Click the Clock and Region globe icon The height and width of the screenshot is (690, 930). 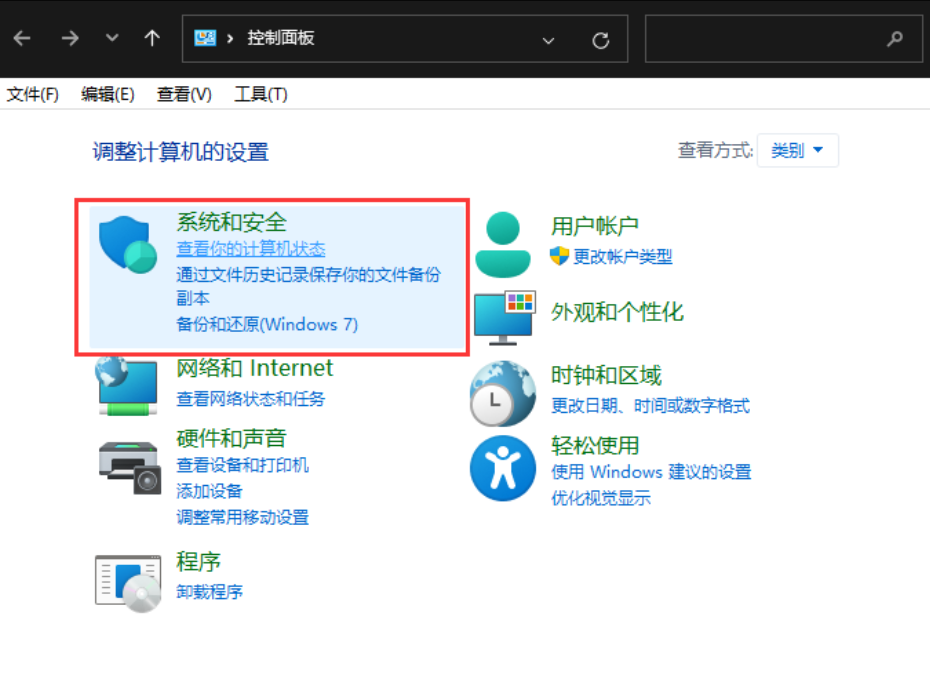(x=503, y=393)
